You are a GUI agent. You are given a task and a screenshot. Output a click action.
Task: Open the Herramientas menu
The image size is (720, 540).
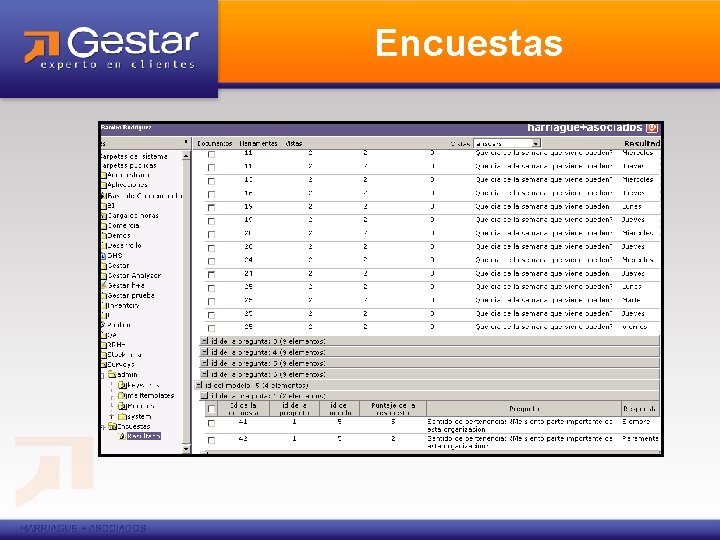point(258,144)
